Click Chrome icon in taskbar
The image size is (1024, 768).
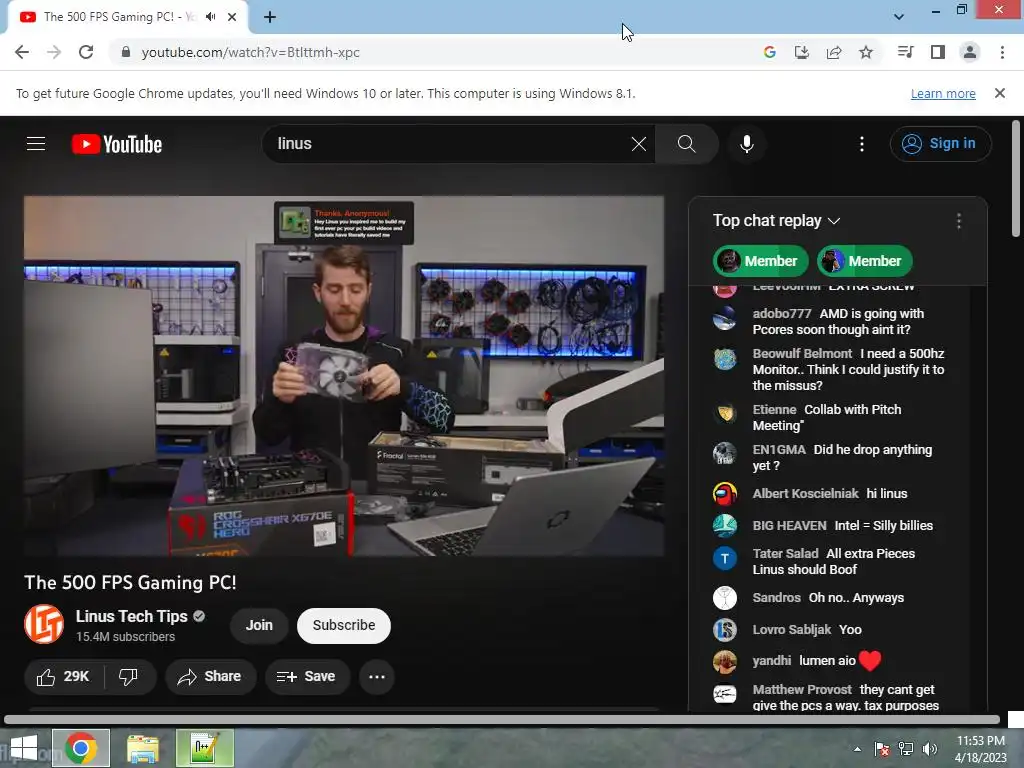point(81,748)
